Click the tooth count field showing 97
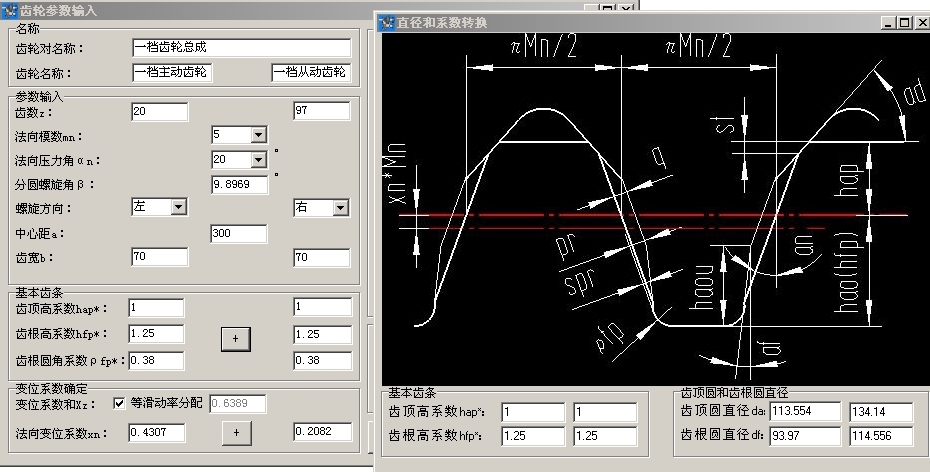This screenshot has width=930, height=472. point(322,111)
